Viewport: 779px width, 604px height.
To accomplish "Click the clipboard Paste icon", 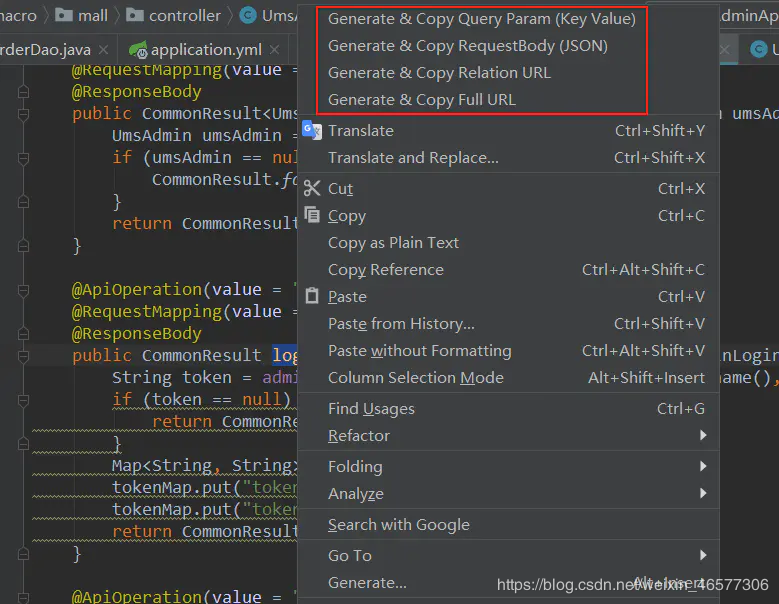I will pyautogui.click(x=312, y=296).
